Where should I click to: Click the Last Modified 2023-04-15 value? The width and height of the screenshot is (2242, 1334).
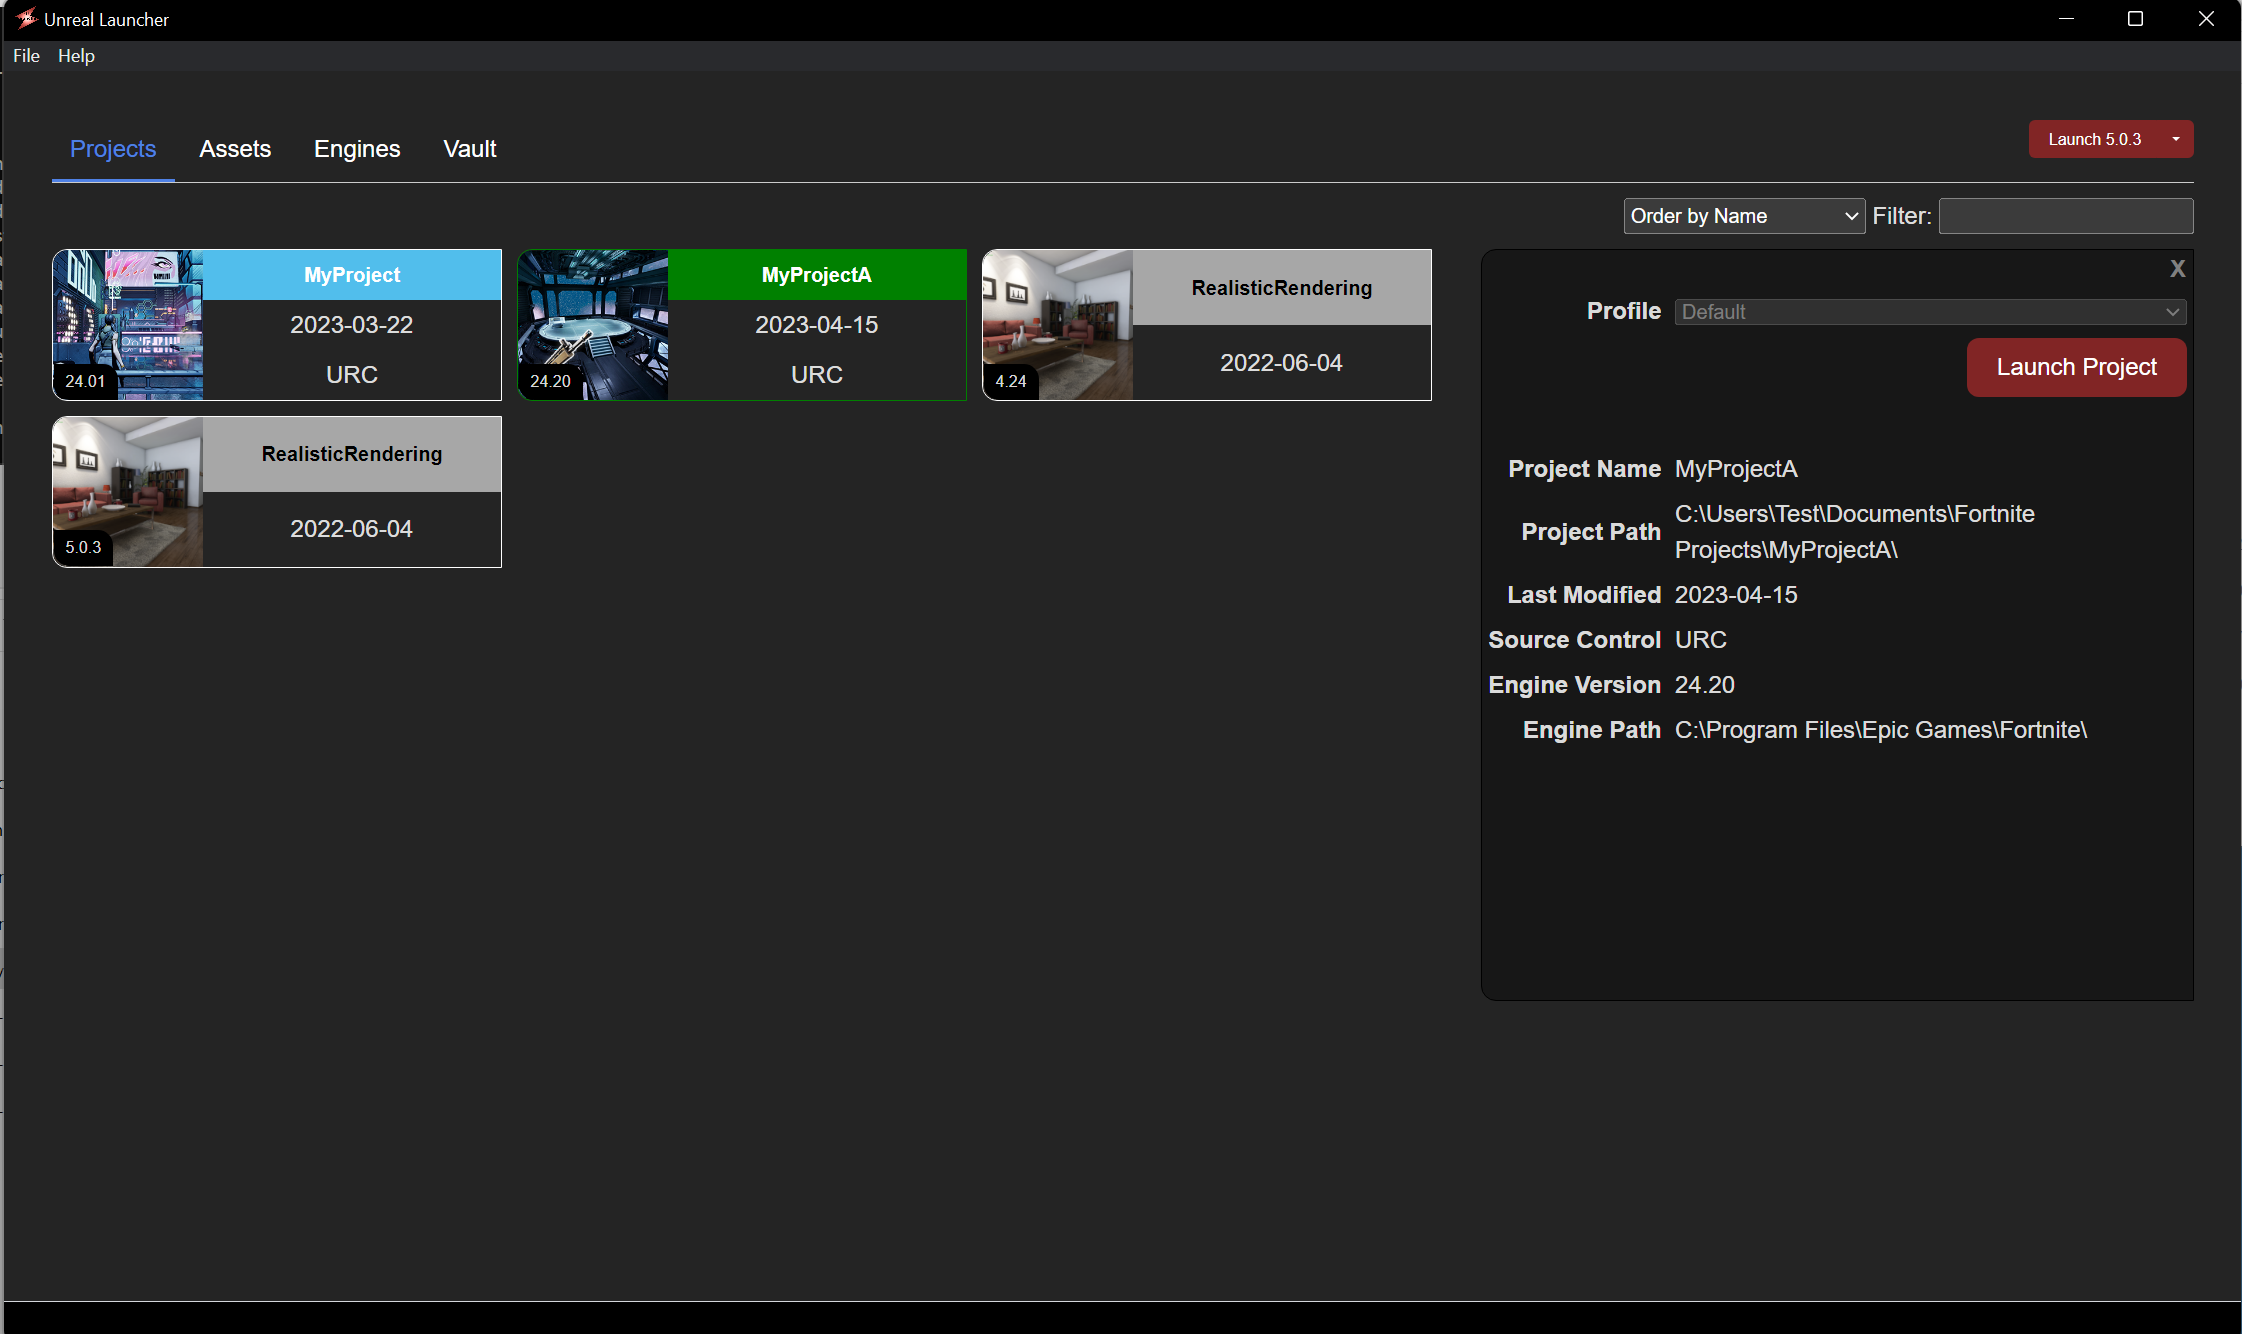[1736, 595]
